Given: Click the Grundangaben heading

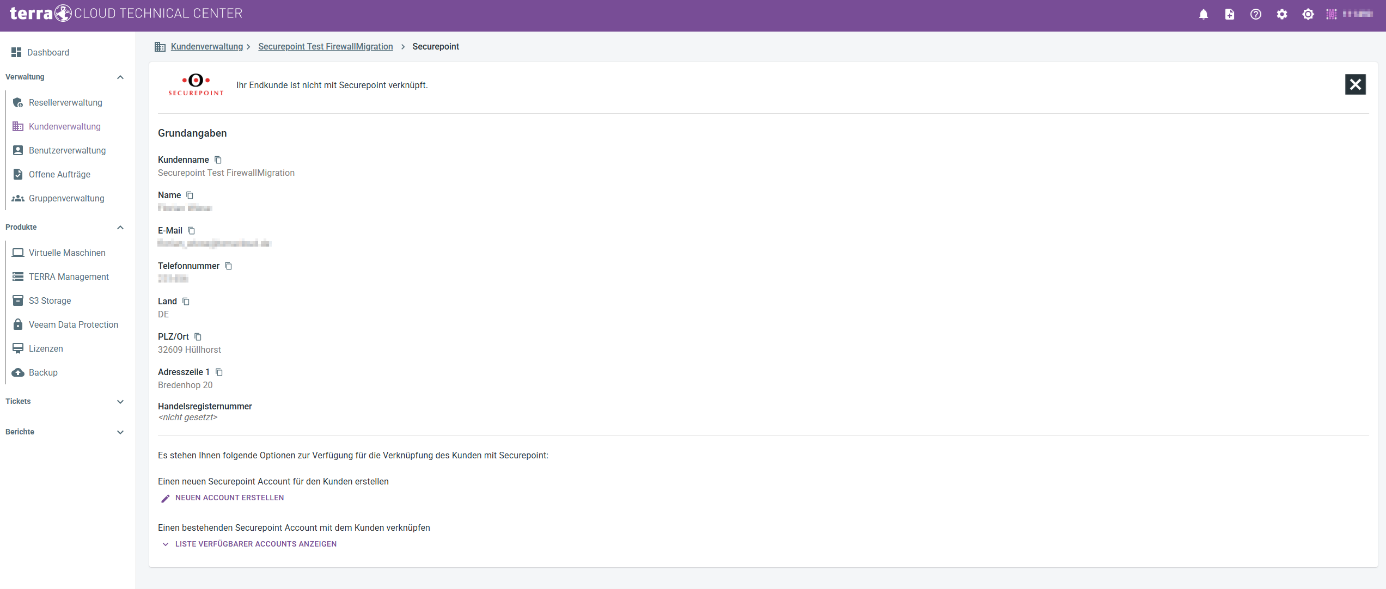Looking at the screenshot, I should pyautogui.click(x=192, y=133).
